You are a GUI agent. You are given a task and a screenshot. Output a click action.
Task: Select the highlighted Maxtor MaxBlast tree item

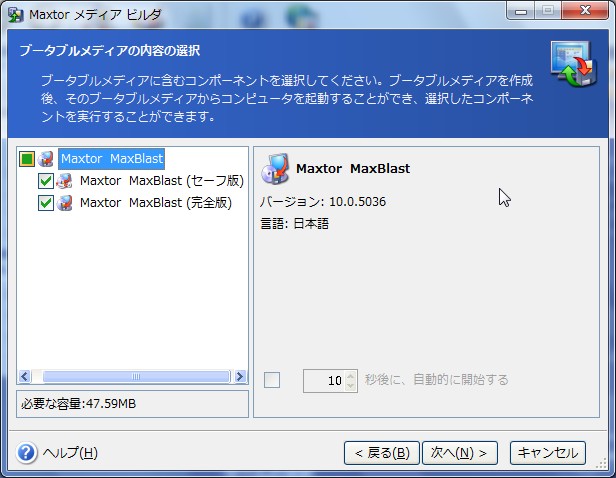[x=112, y=159]
